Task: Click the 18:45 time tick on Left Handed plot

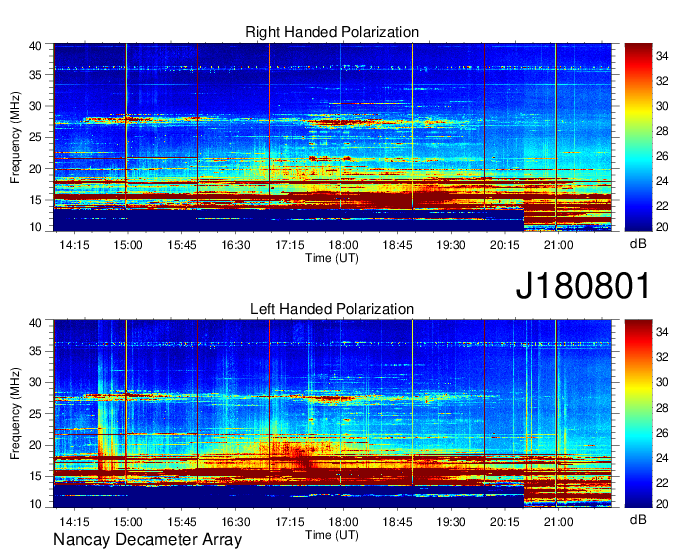Action: (397, 522)
